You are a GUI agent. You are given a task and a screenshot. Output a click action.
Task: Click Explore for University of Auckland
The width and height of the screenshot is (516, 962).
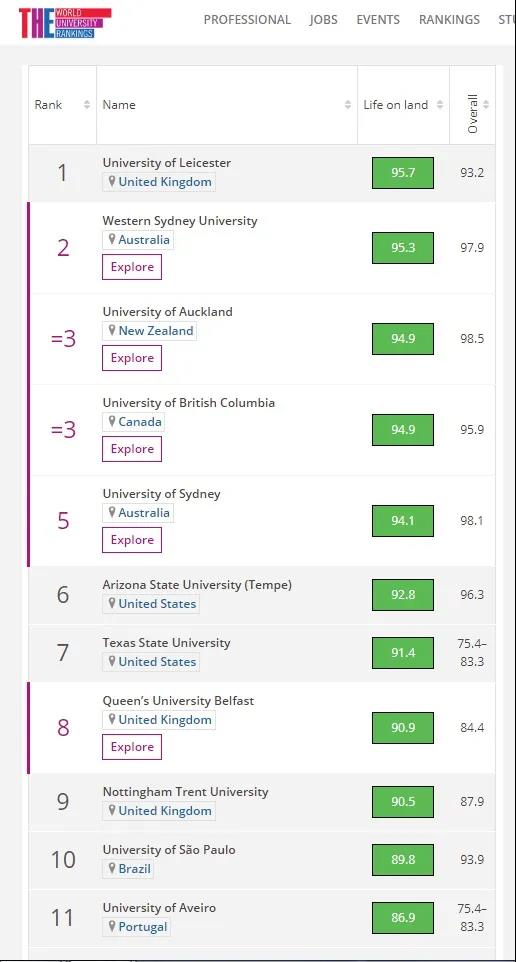tap(132, 358)
